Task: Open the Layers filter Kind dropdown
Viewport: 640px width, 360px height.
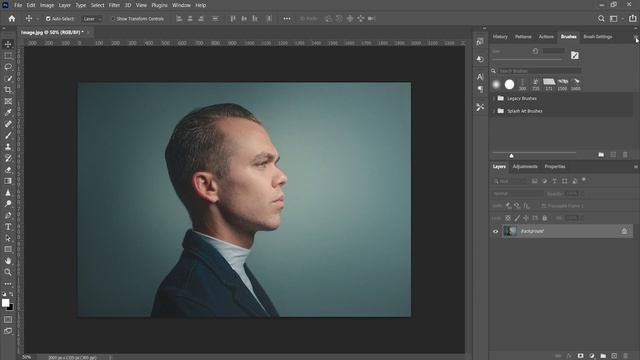Action: coord(510,181)
